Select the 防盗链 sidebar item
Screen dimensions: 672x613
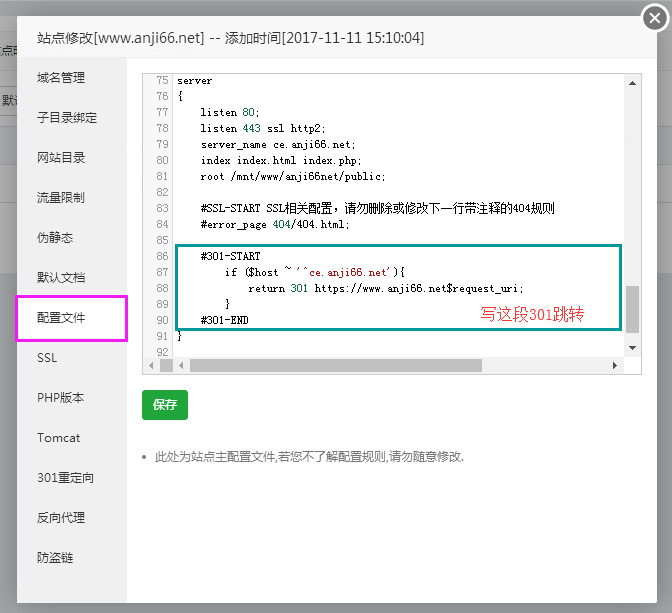[x=55, y=558]
